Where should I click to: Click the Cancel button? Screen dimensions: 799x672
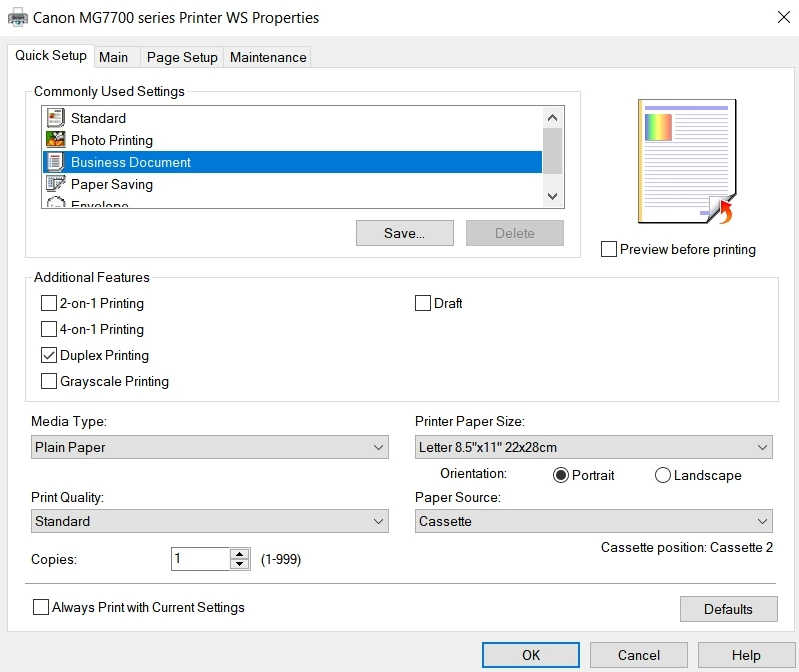639,655
